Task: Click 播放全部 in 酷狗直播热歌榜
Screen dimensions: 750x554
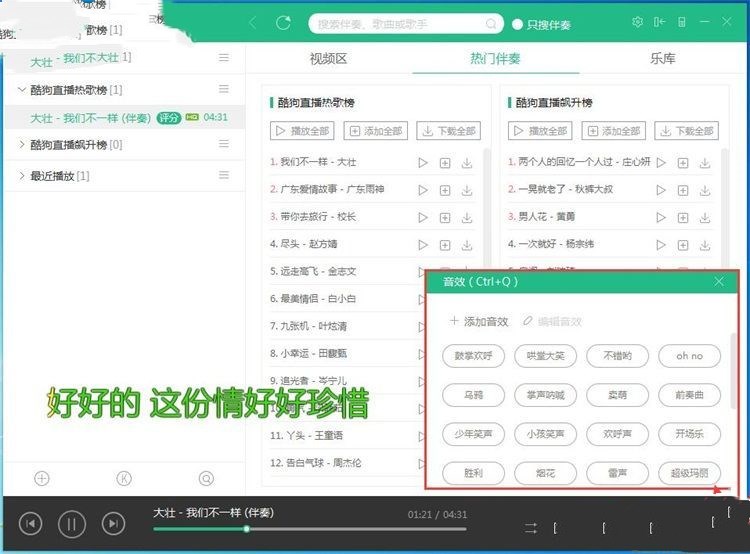Action: (302, 131)
